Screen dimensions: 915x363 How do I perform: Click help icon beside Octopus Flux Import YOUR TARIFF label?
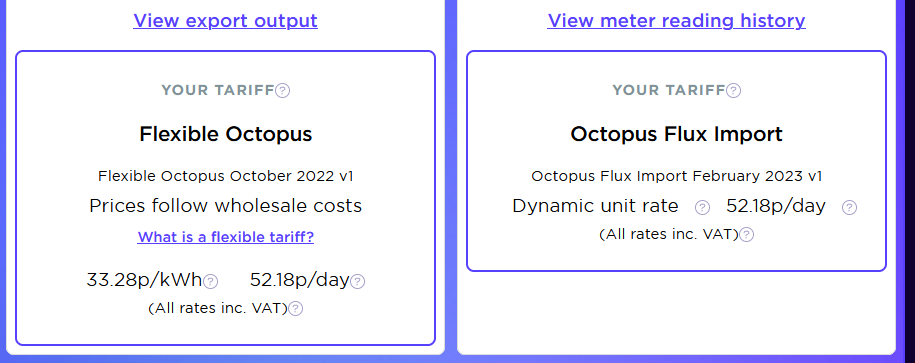point(734,90)
